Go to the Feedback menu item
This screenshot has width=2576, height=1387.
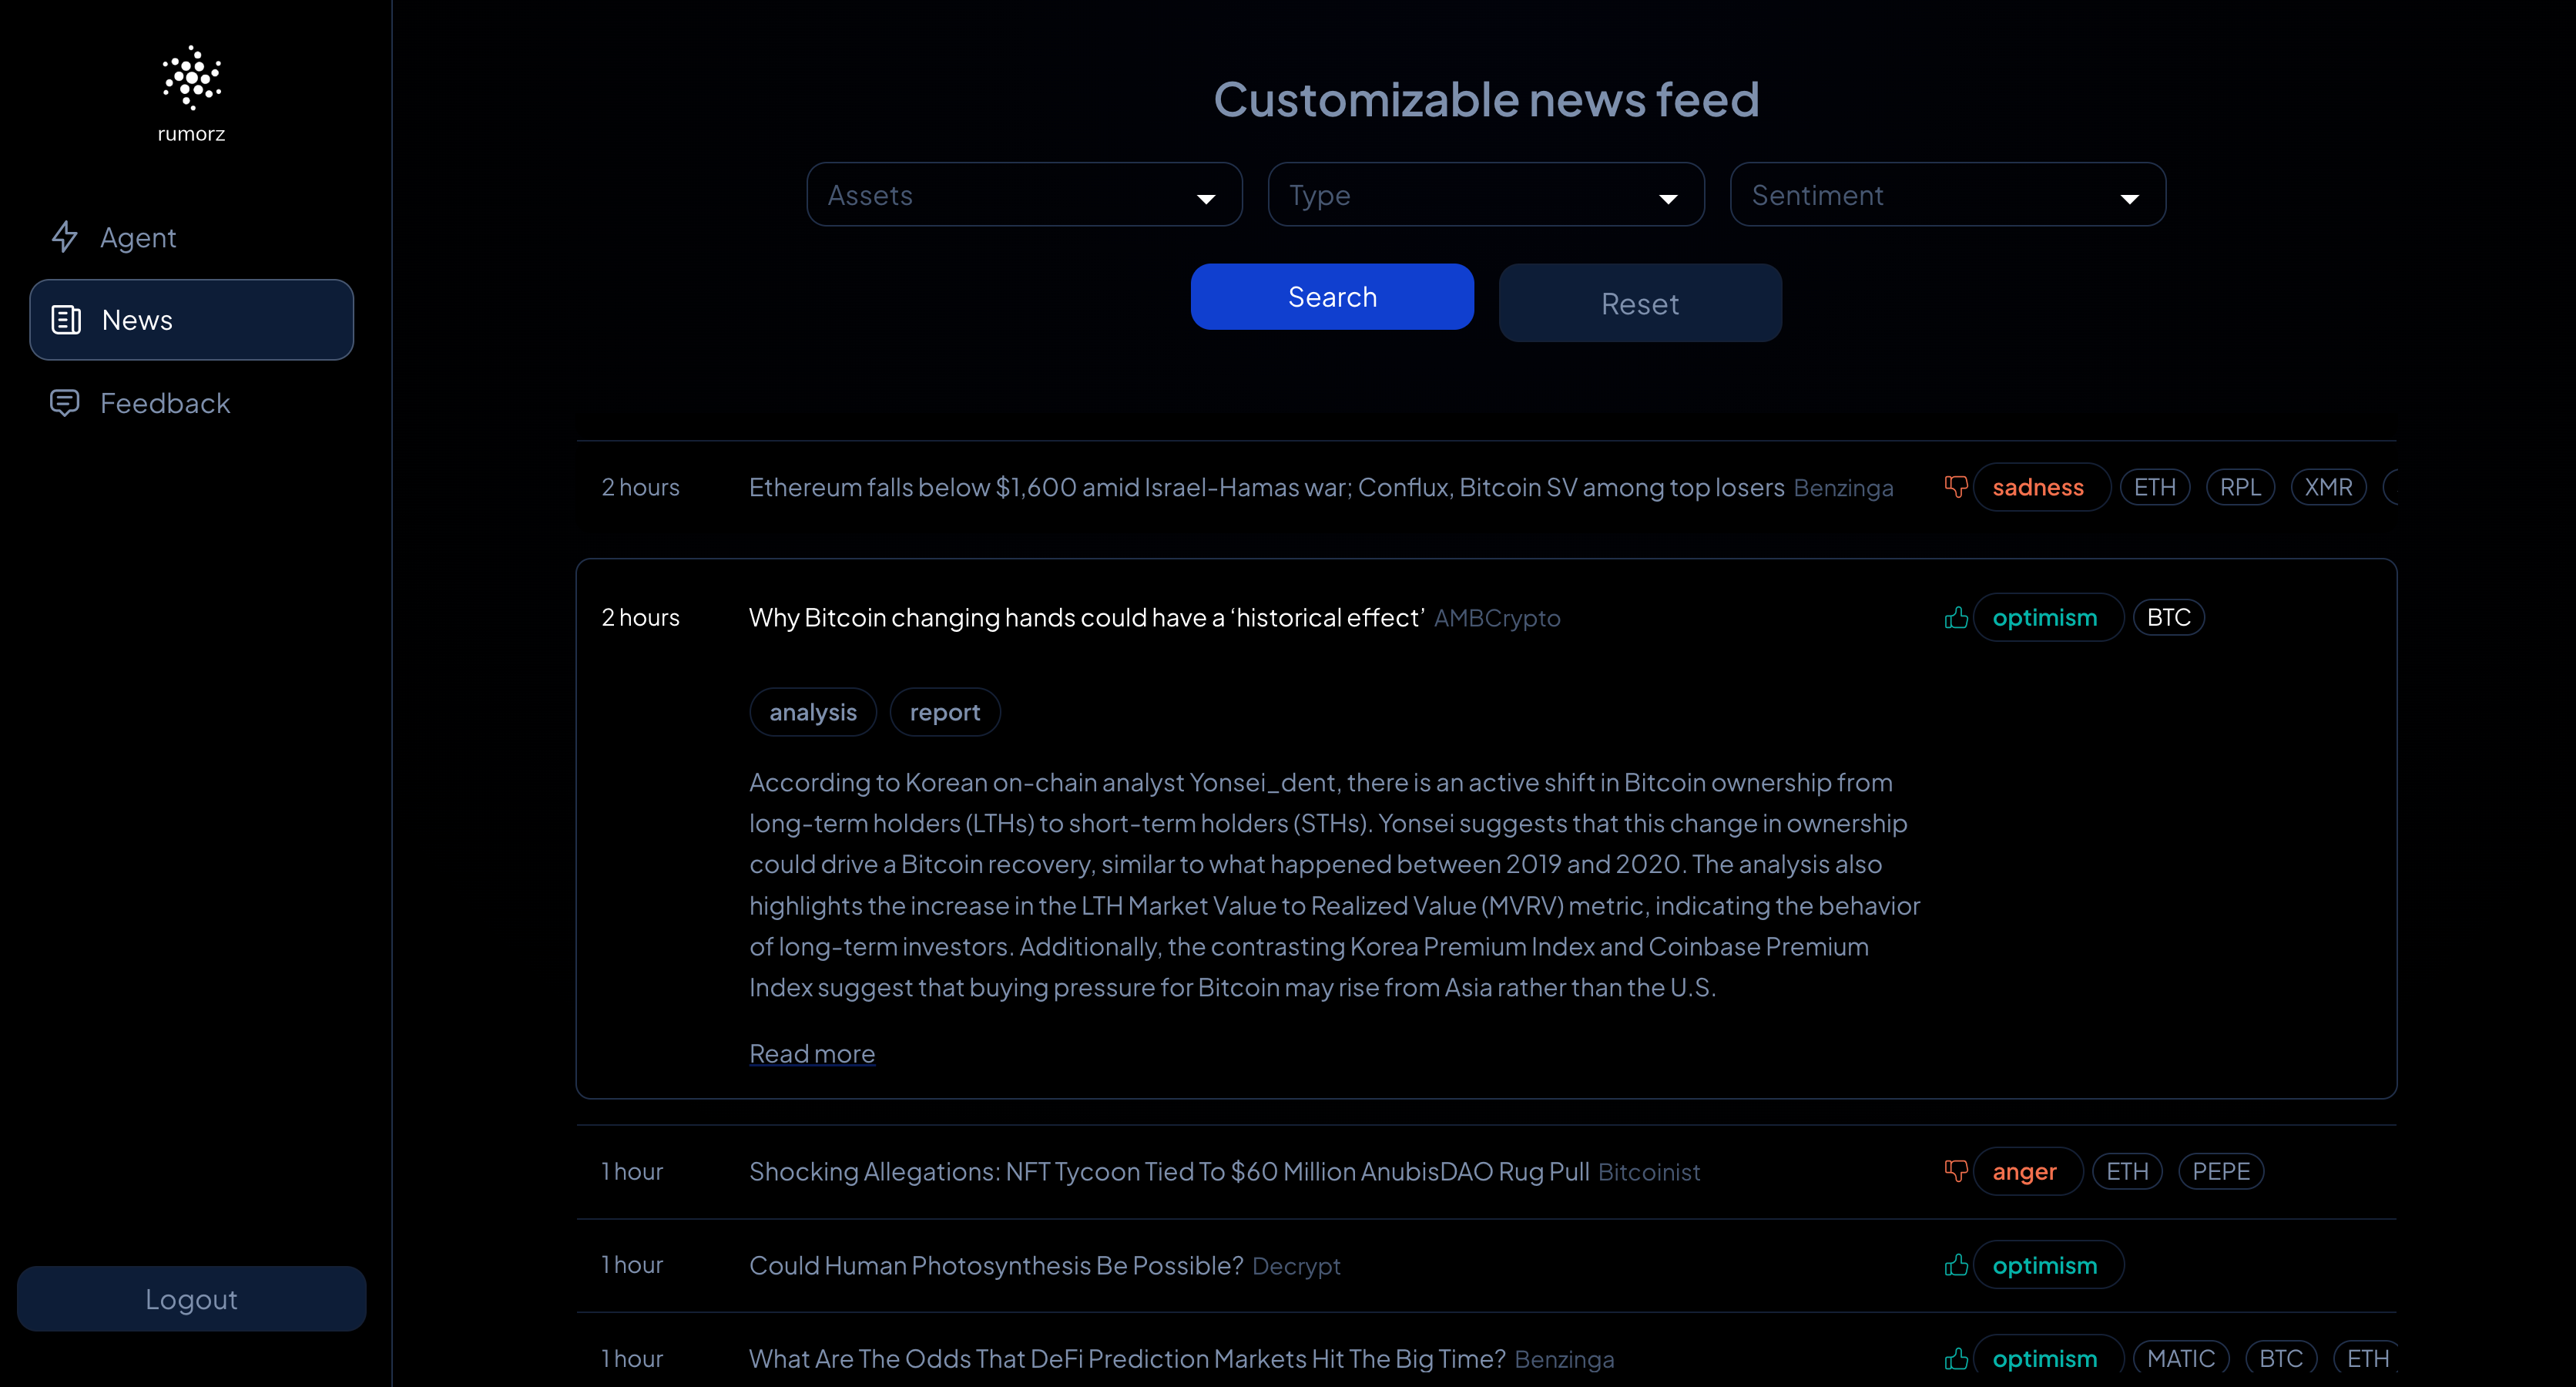coord(165,403)
